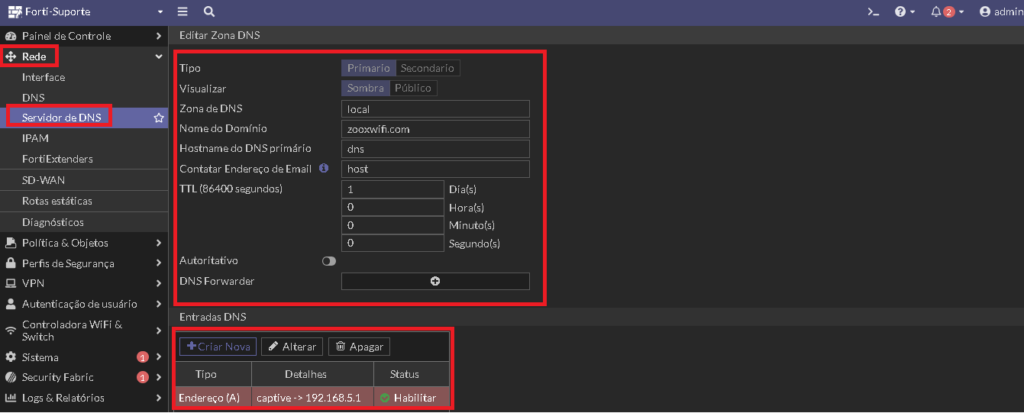Click the Criar Nova button
This screenshot has width=1024, height=413.
pos(218,347)
